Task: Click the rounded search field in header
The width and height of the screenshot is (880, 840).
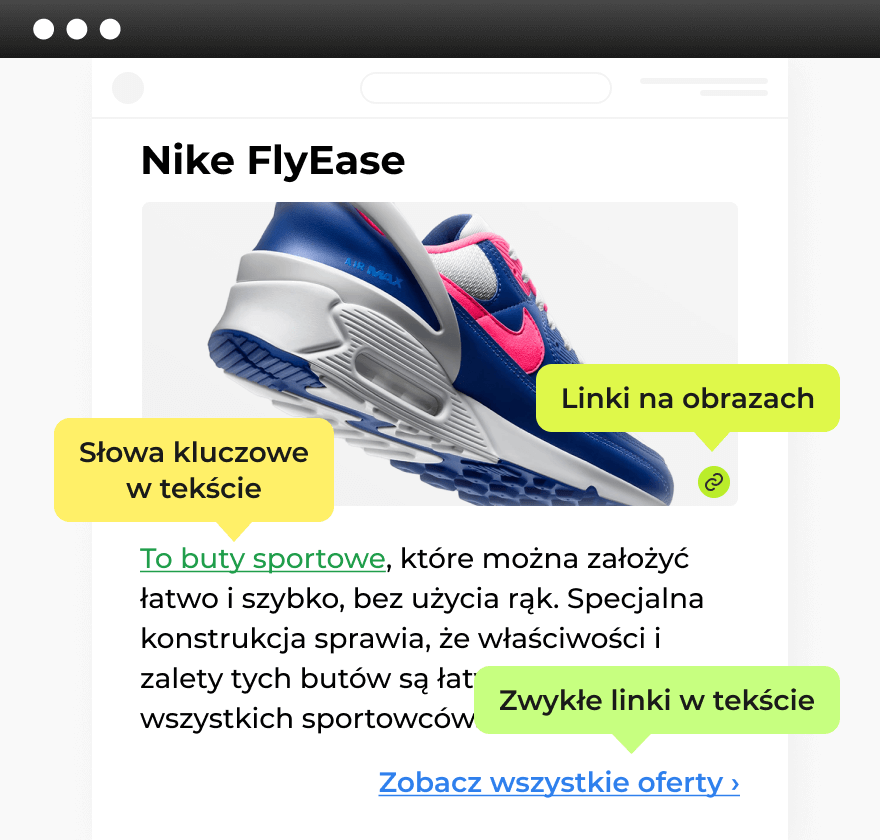Action: (x=485, y=88)
